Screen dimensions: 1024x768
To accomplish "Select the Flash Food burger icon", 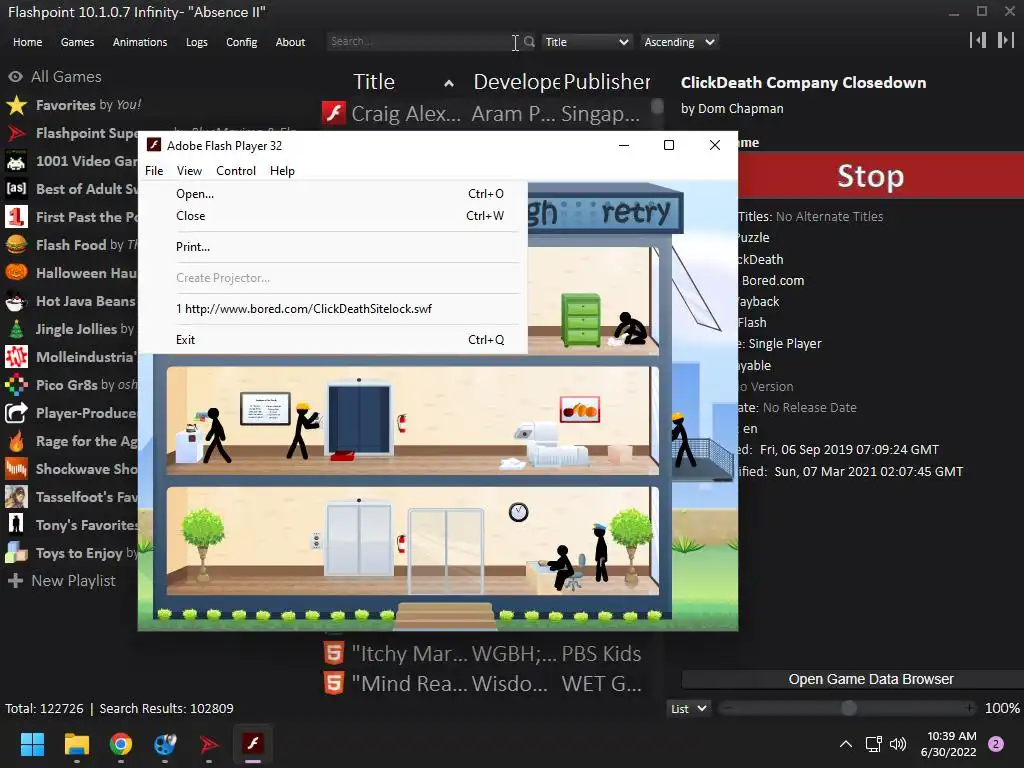I will (16, 245).
